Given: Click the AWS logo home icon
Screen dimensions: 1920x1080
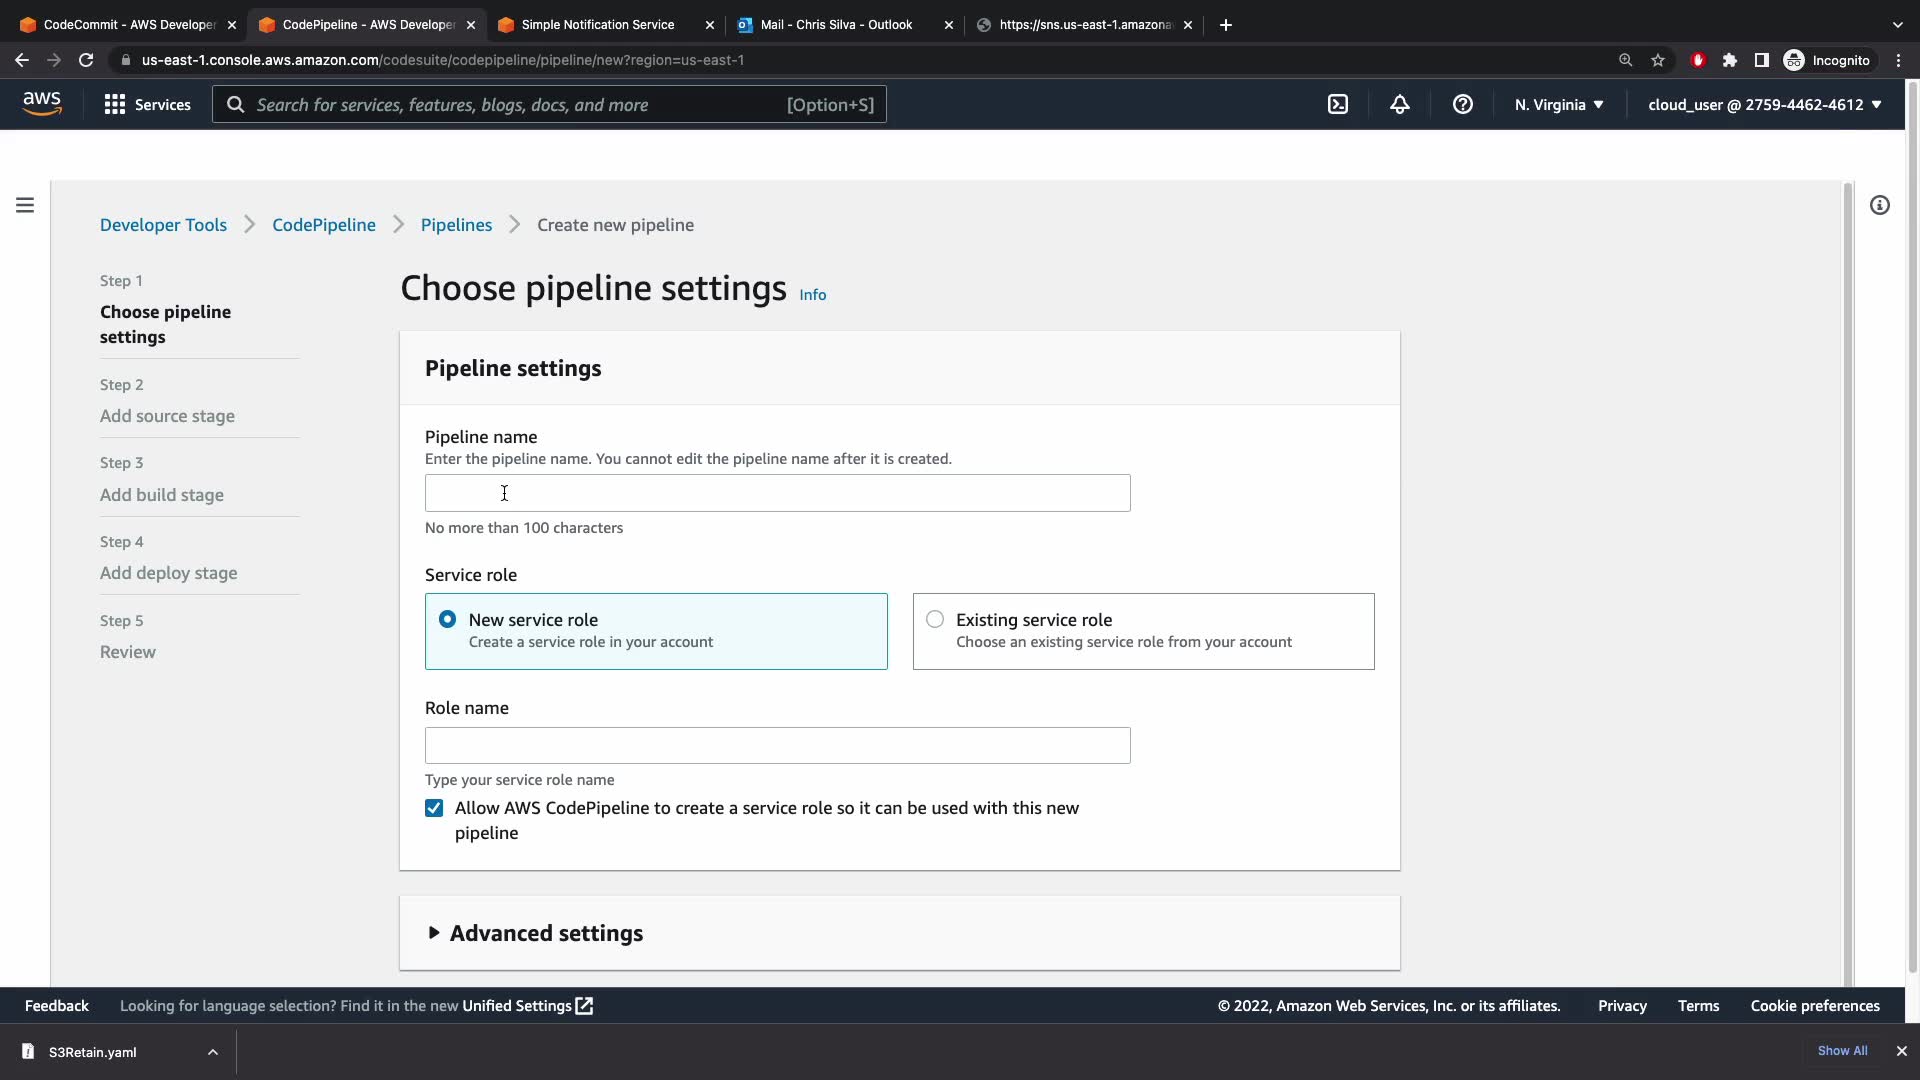Looking at the screenshot, I should click(42, 103).
